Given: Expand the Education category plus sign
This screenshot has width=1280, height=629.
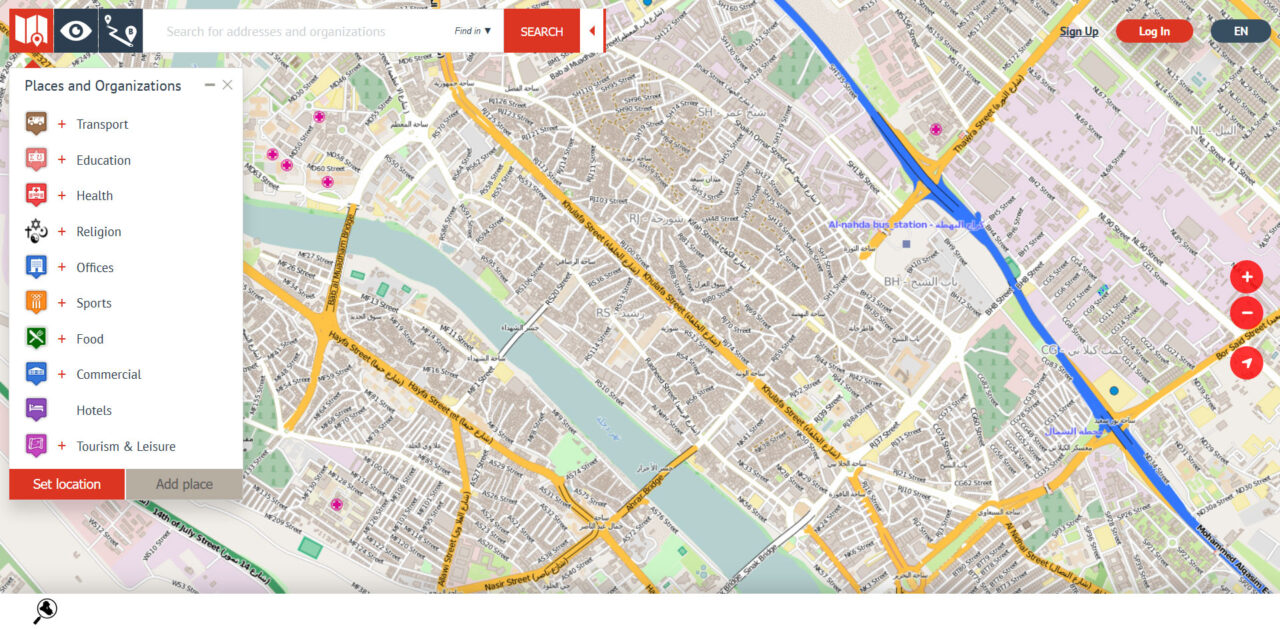Looking at the screenshot, I should (x=62, y=160).
